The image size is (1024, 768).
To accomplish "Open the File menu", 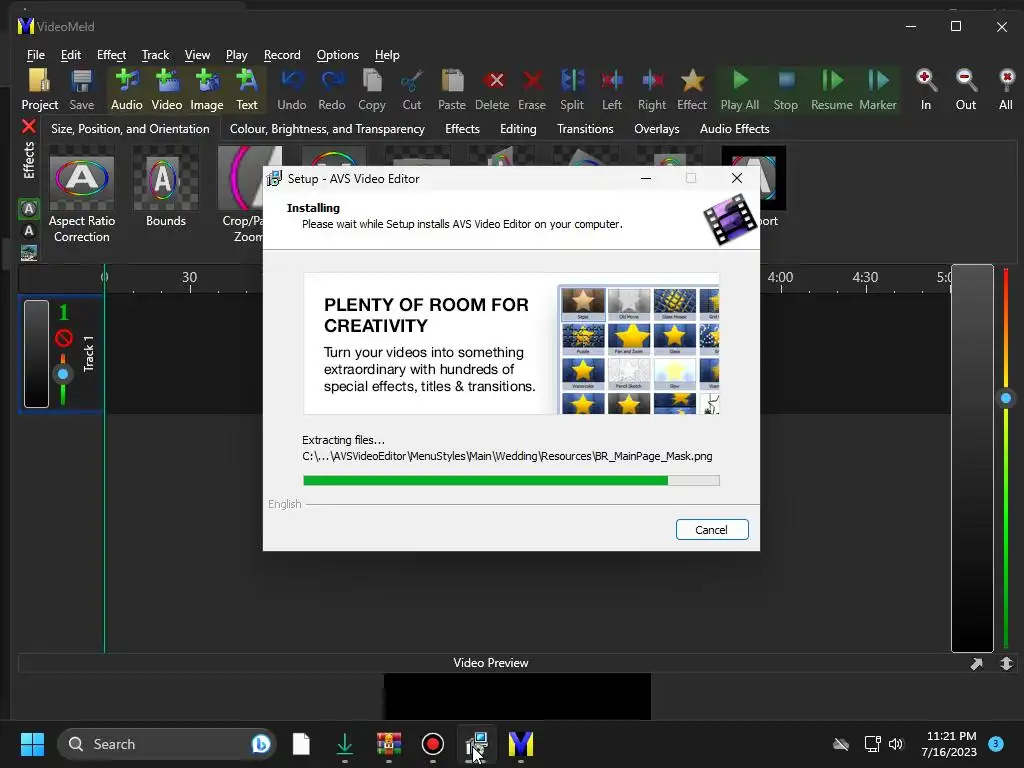I will tap(36, 55).
